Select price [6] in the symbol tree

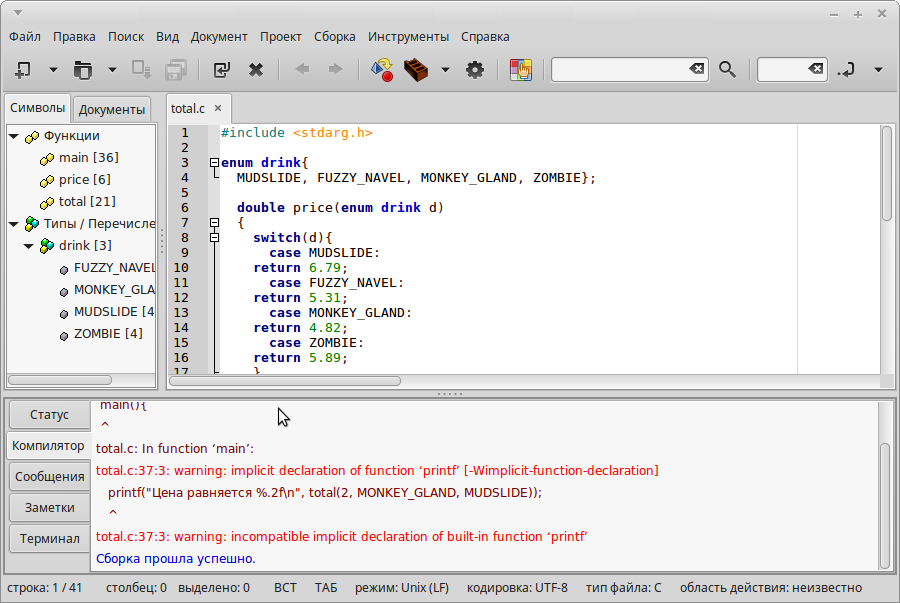coord(84,180)
